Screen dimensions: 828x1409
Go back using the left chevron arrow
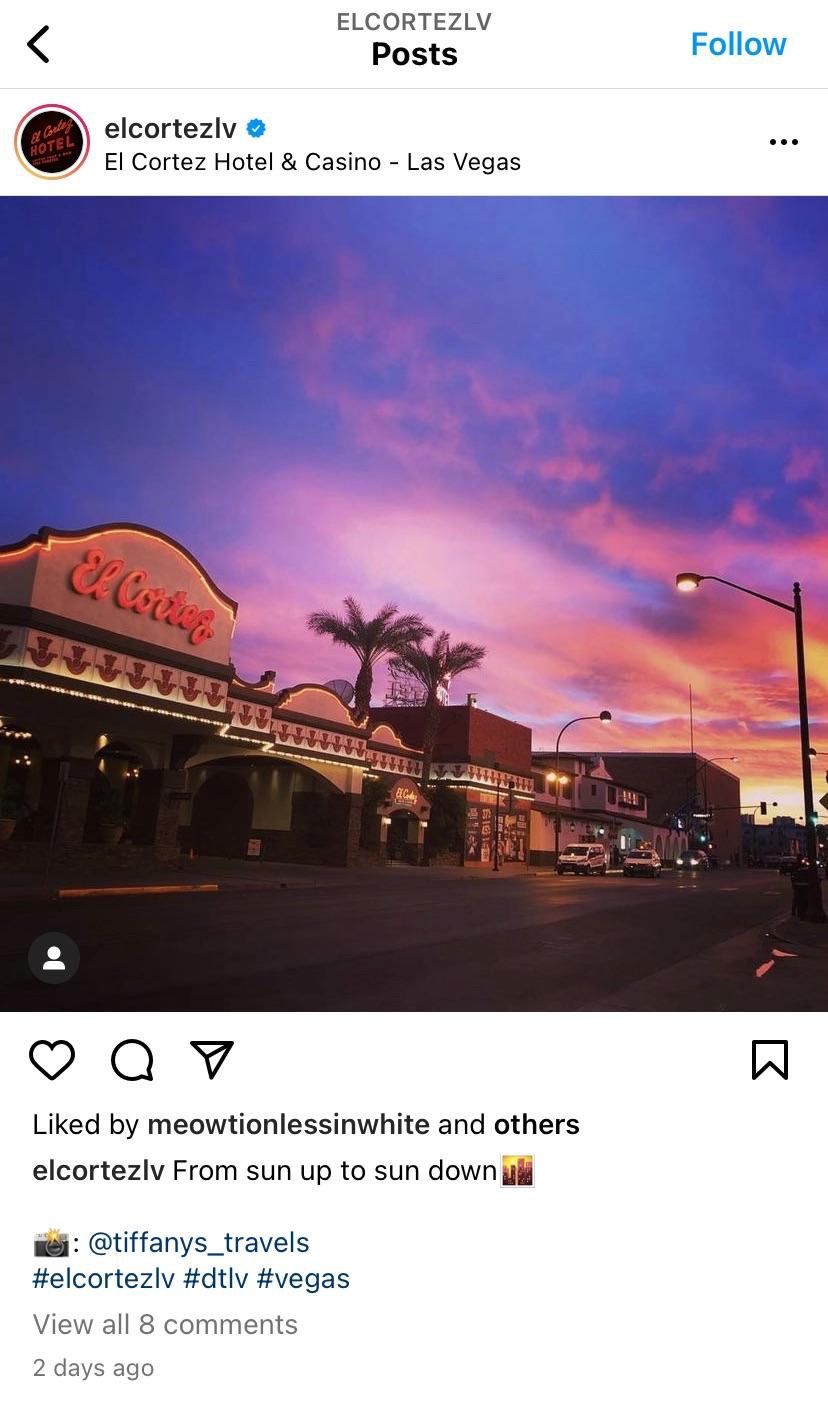38,44
